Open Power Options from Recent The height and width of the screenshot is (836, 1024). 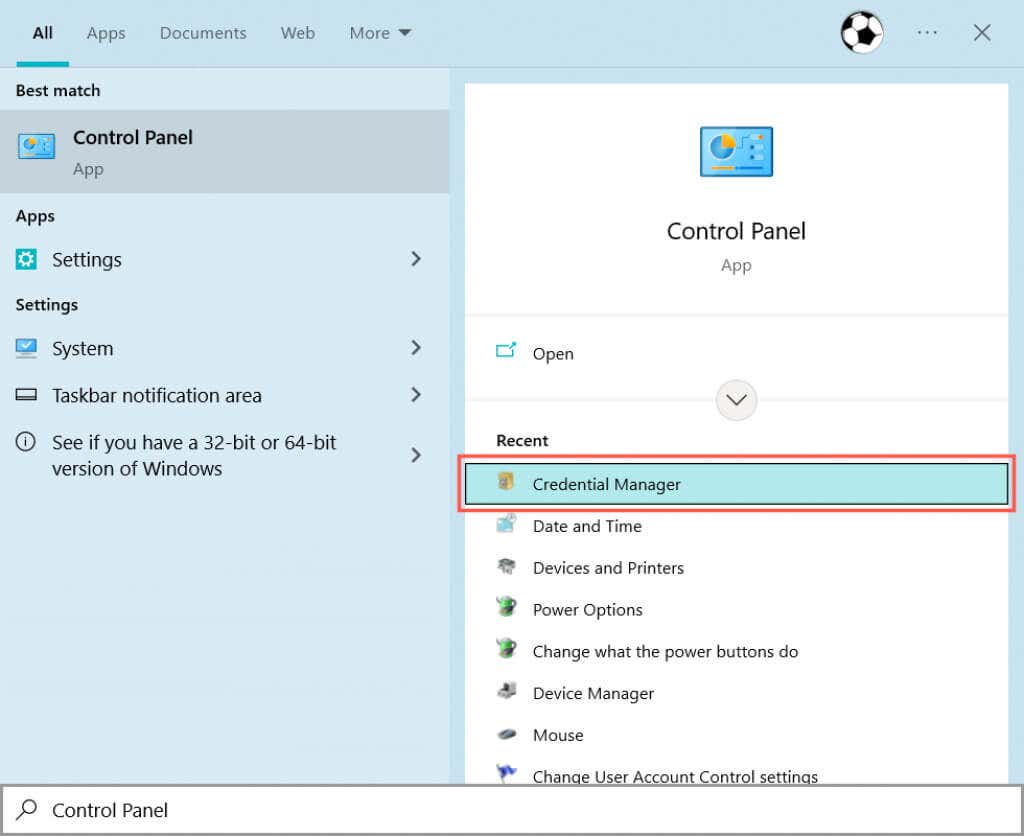point(736,609)
